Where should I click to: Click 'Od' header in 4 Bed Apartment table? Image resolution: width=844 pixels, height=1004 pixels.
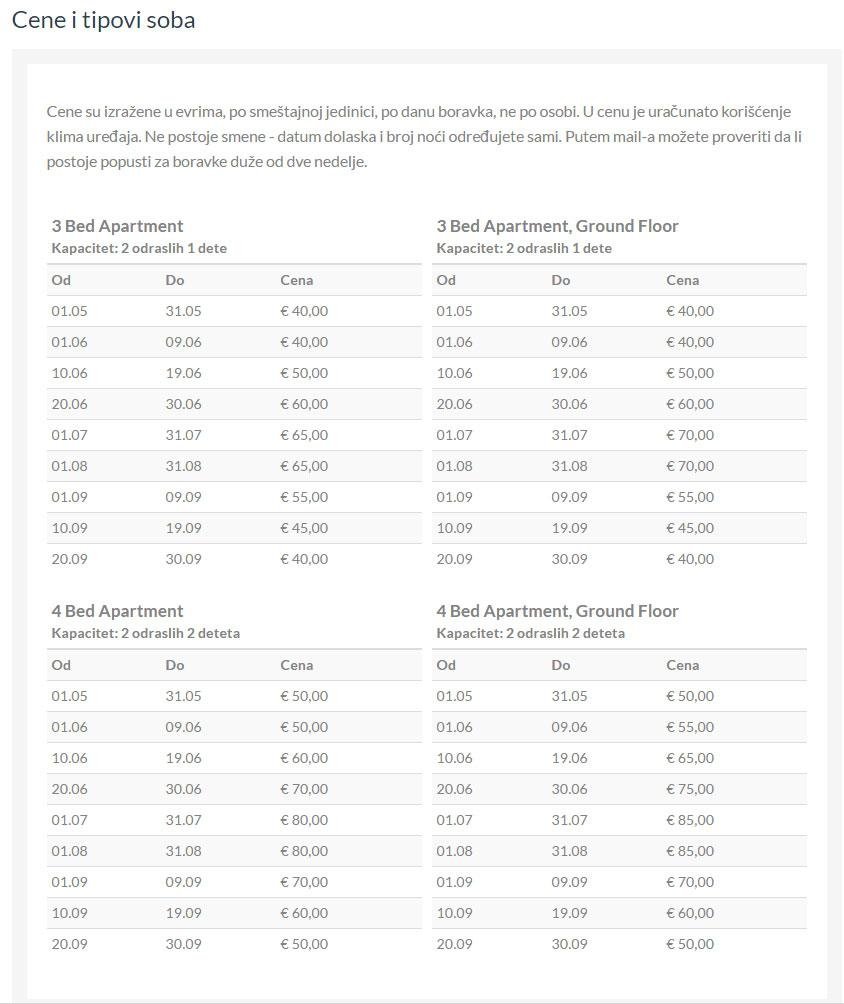point(61,665)
